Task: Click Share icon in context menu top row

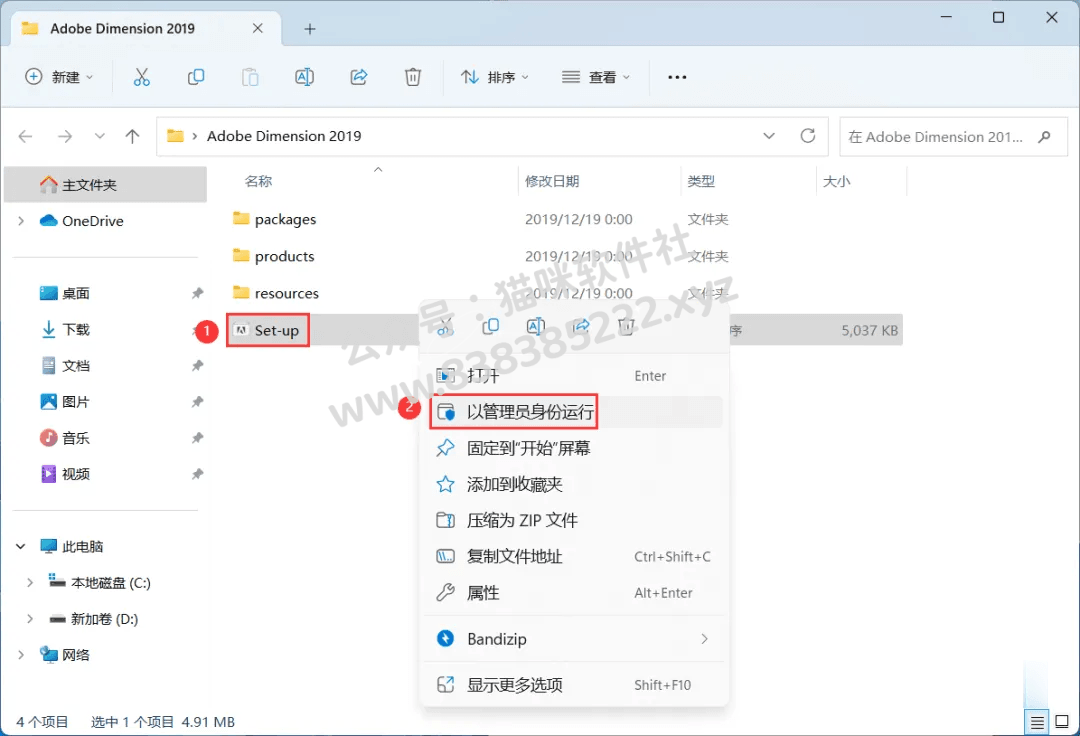Action: click(x=581, y=326)
